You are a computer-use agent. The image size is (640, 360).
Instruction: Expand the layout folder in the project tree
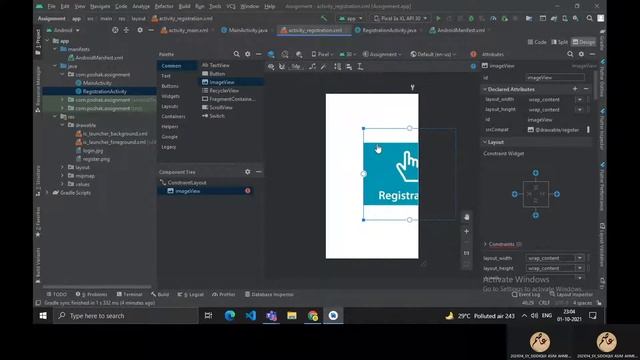pos(62,167)
